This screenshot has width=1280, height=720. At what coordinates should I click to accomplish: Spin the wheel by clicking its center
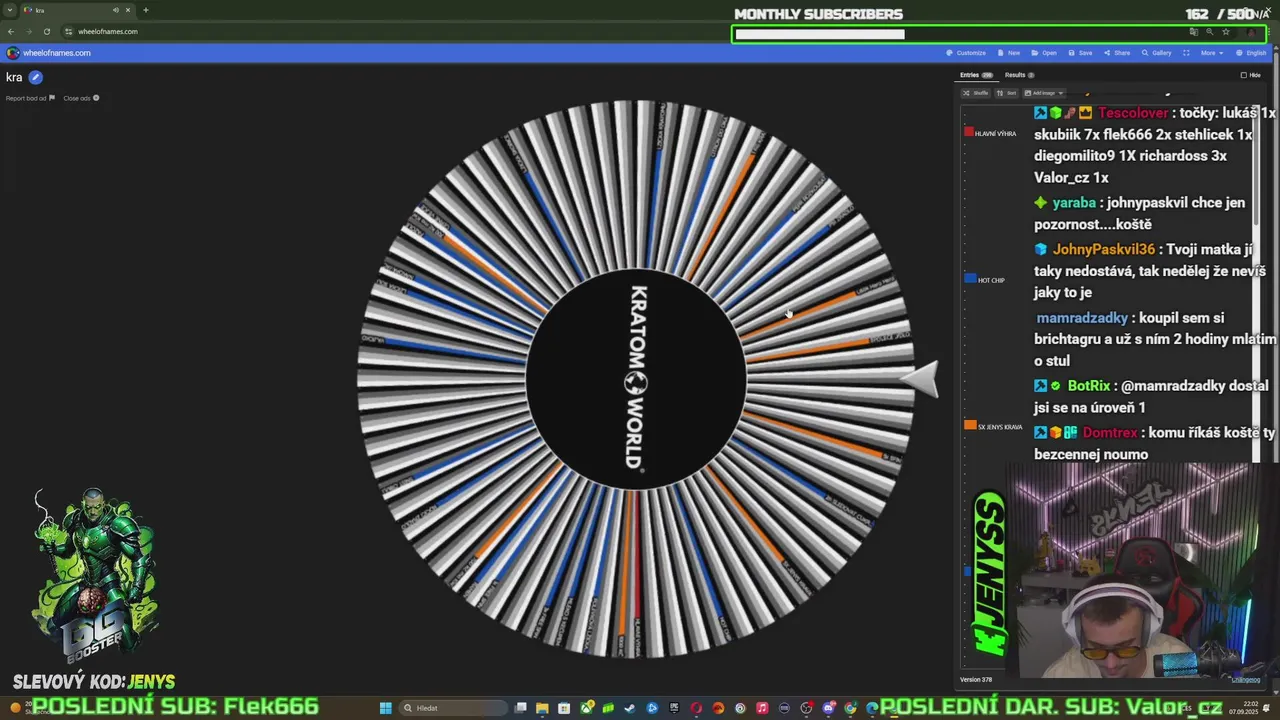(x=636, y=380)
